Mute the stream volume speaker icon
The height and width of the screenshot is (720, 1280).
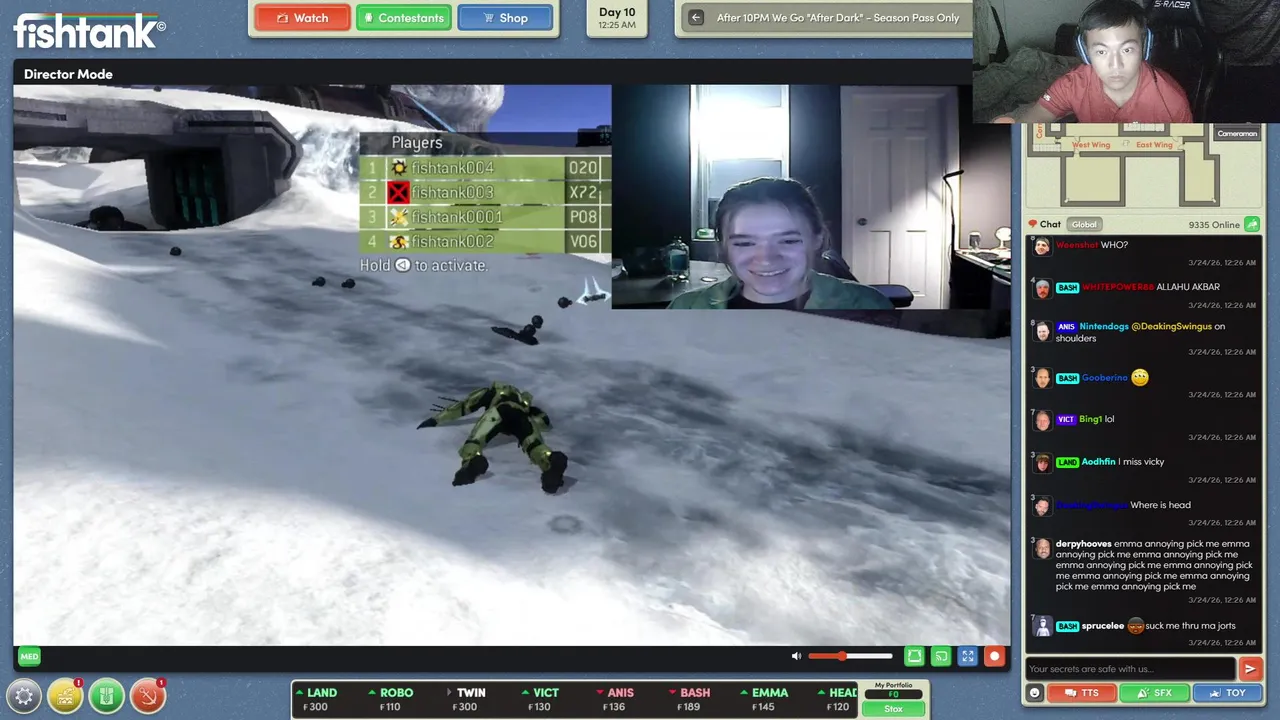tap(796, 656)
